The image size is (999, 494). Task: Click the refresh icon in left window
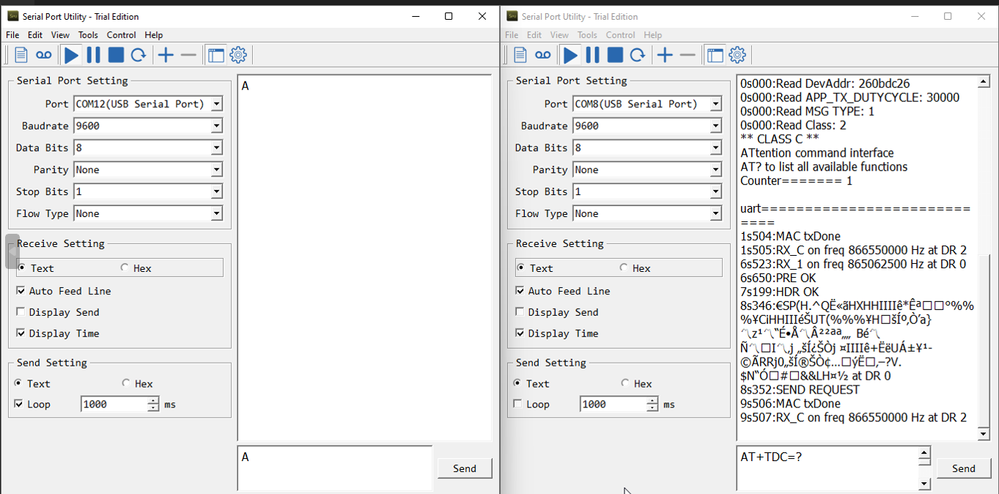(138, 55)
